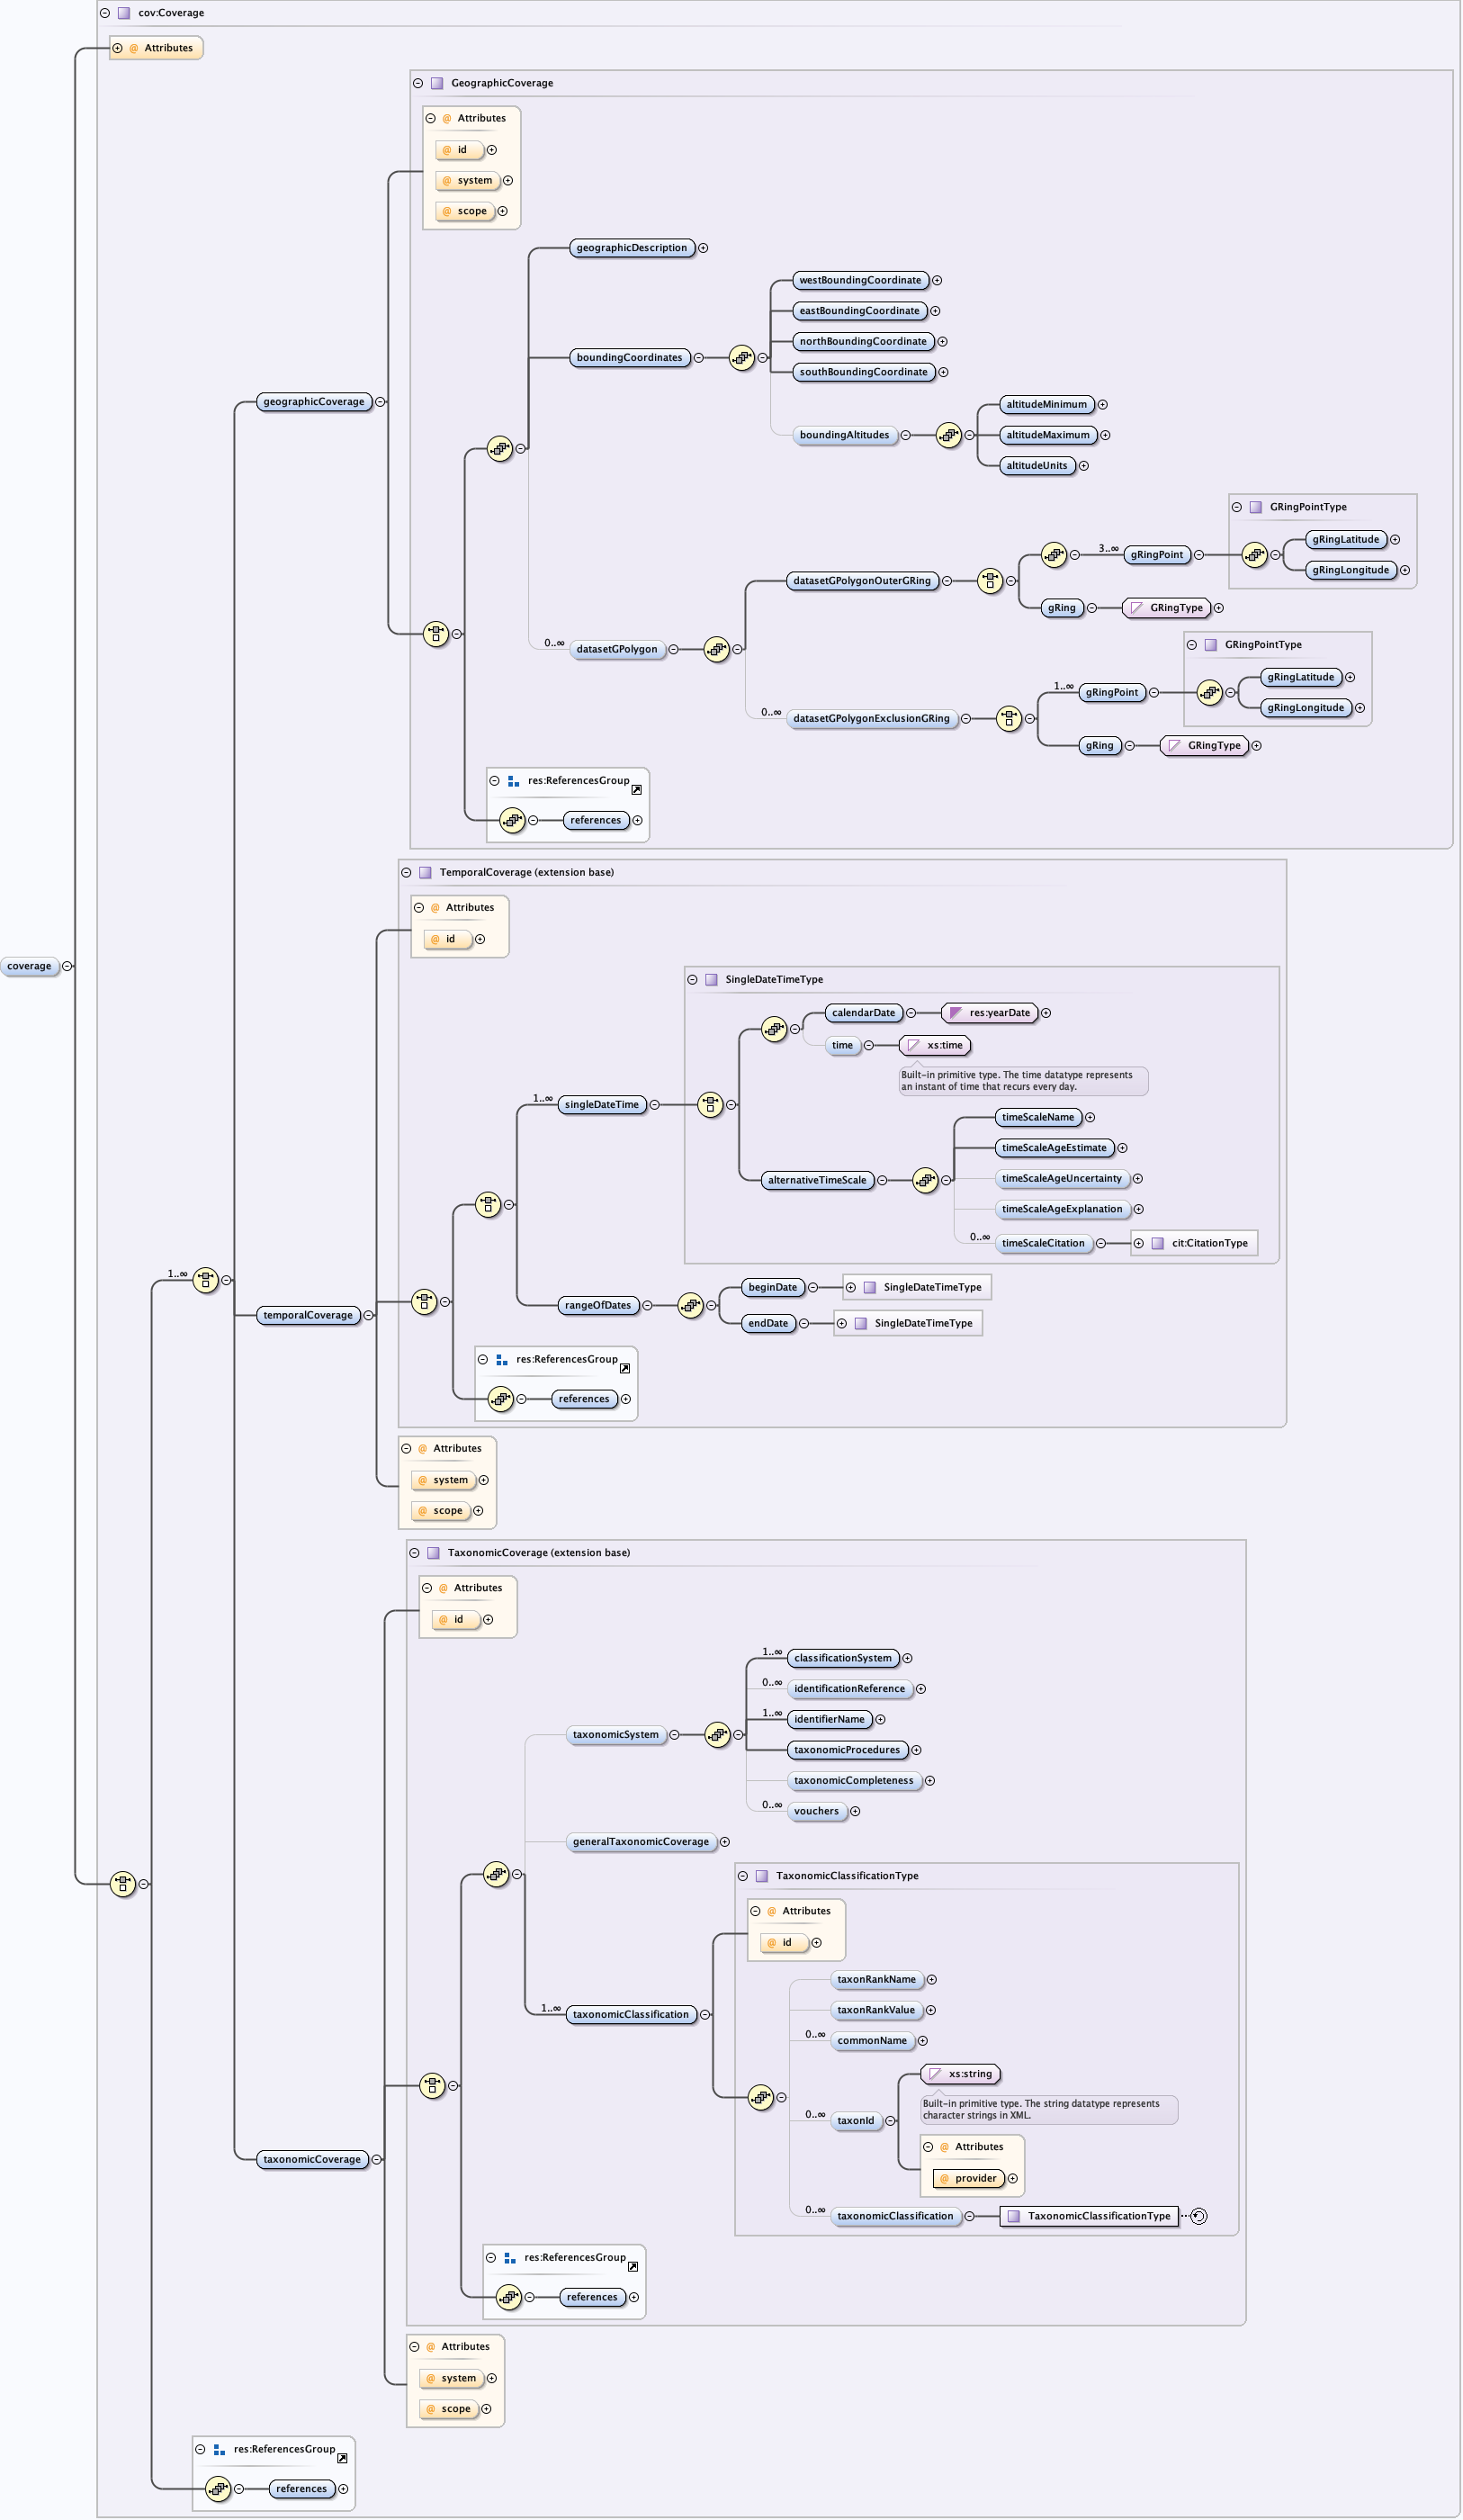The height and width of the screenshot is (2520, 1463).
Task: Click the sequence icon after alternativeTimeScale
Action: tap(925, 1181)
